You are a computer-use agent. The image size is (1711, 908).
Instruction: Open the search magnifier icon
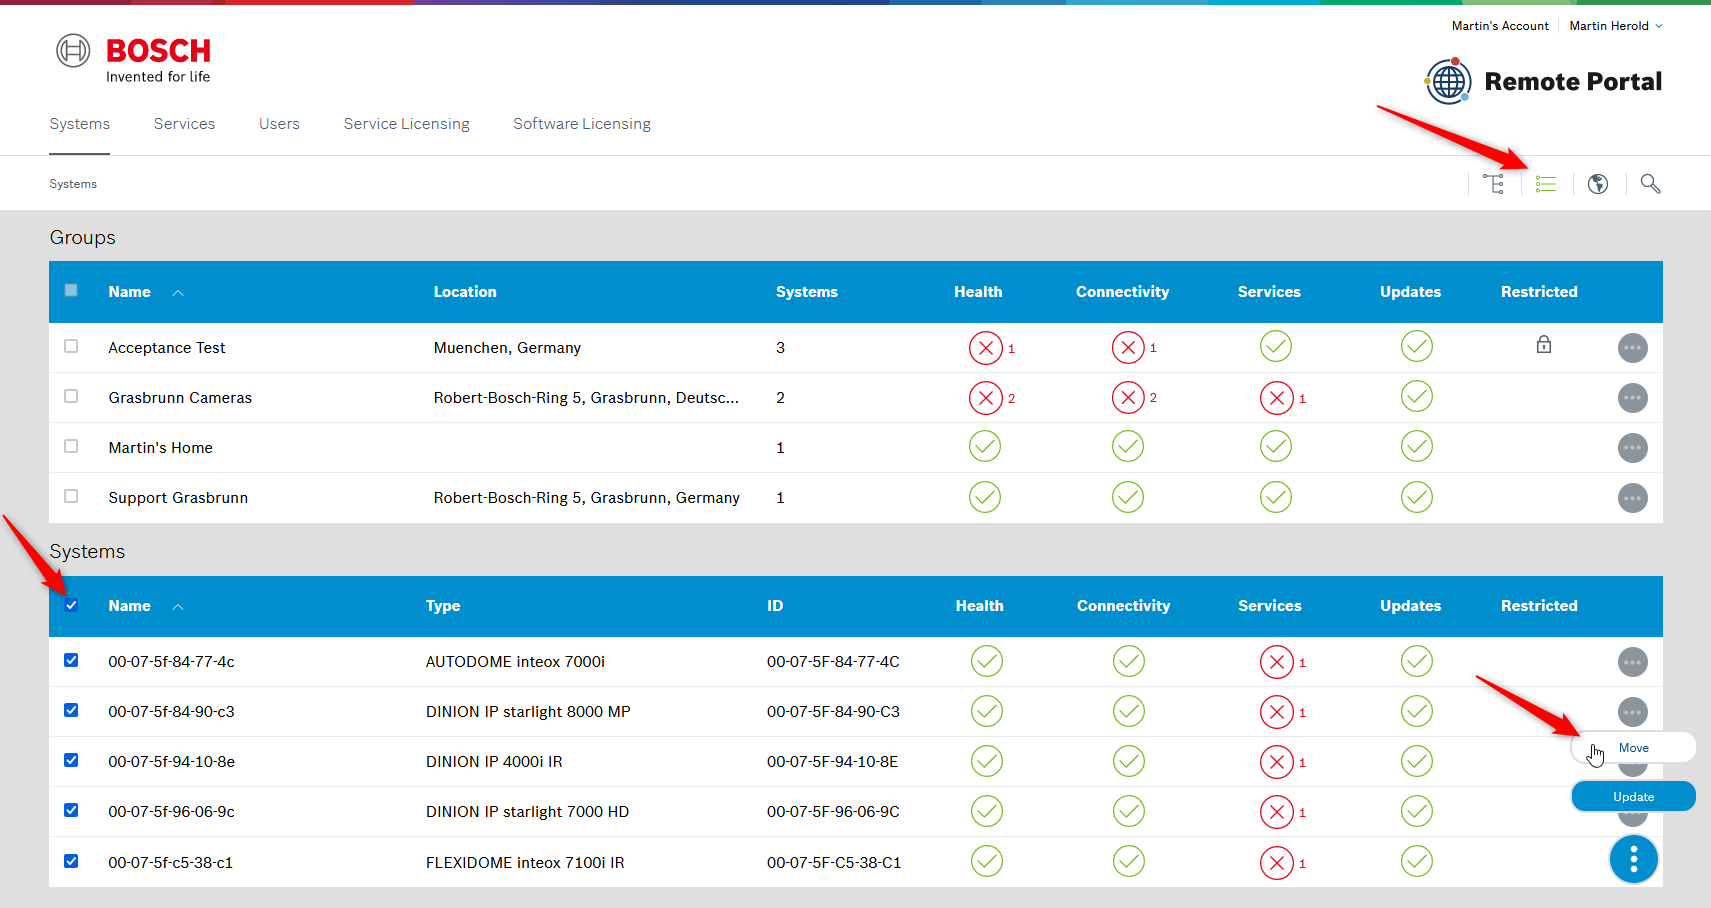[1650, 184]
